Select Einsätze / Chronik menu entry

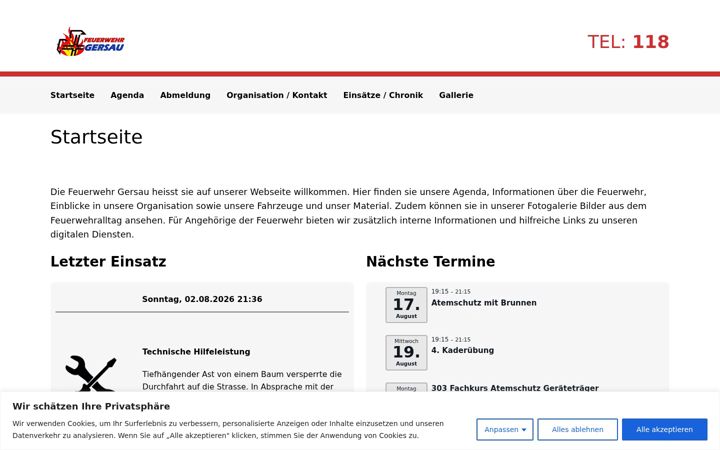coord(383,95)
